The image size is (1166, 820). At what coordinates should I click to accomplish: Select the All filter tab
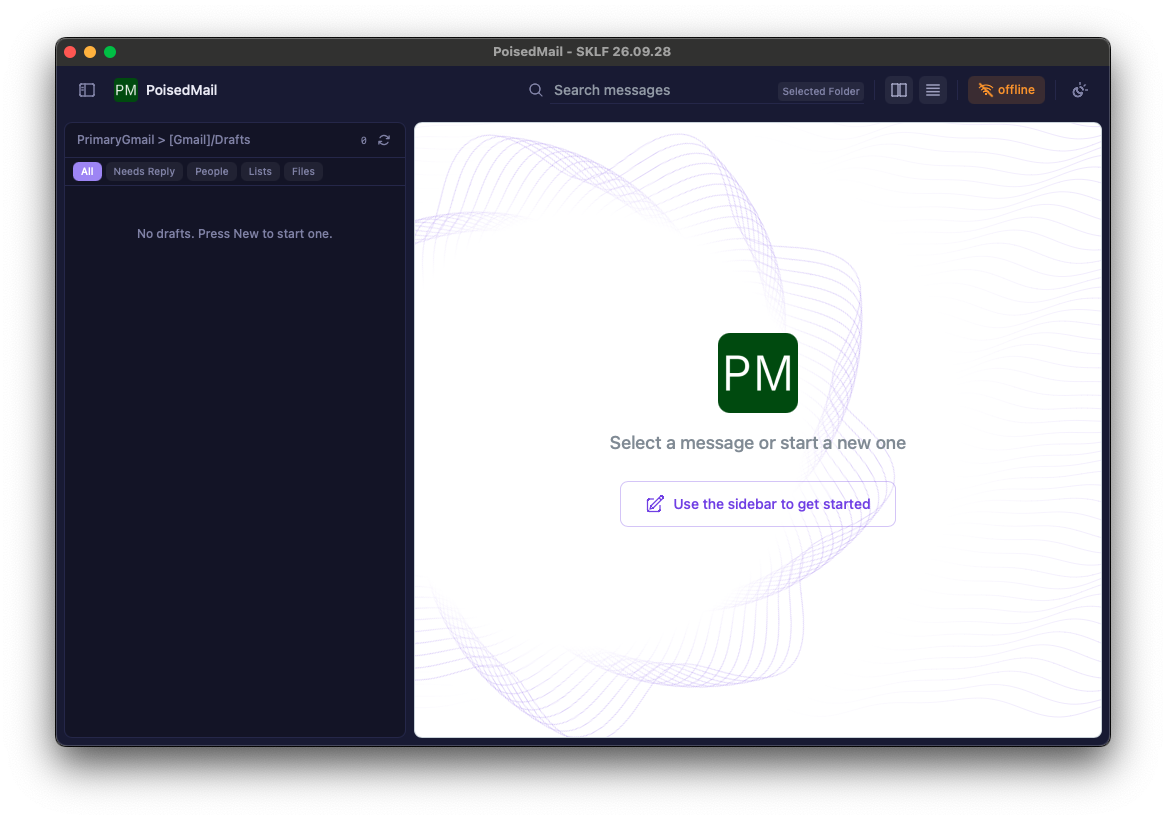87,171
